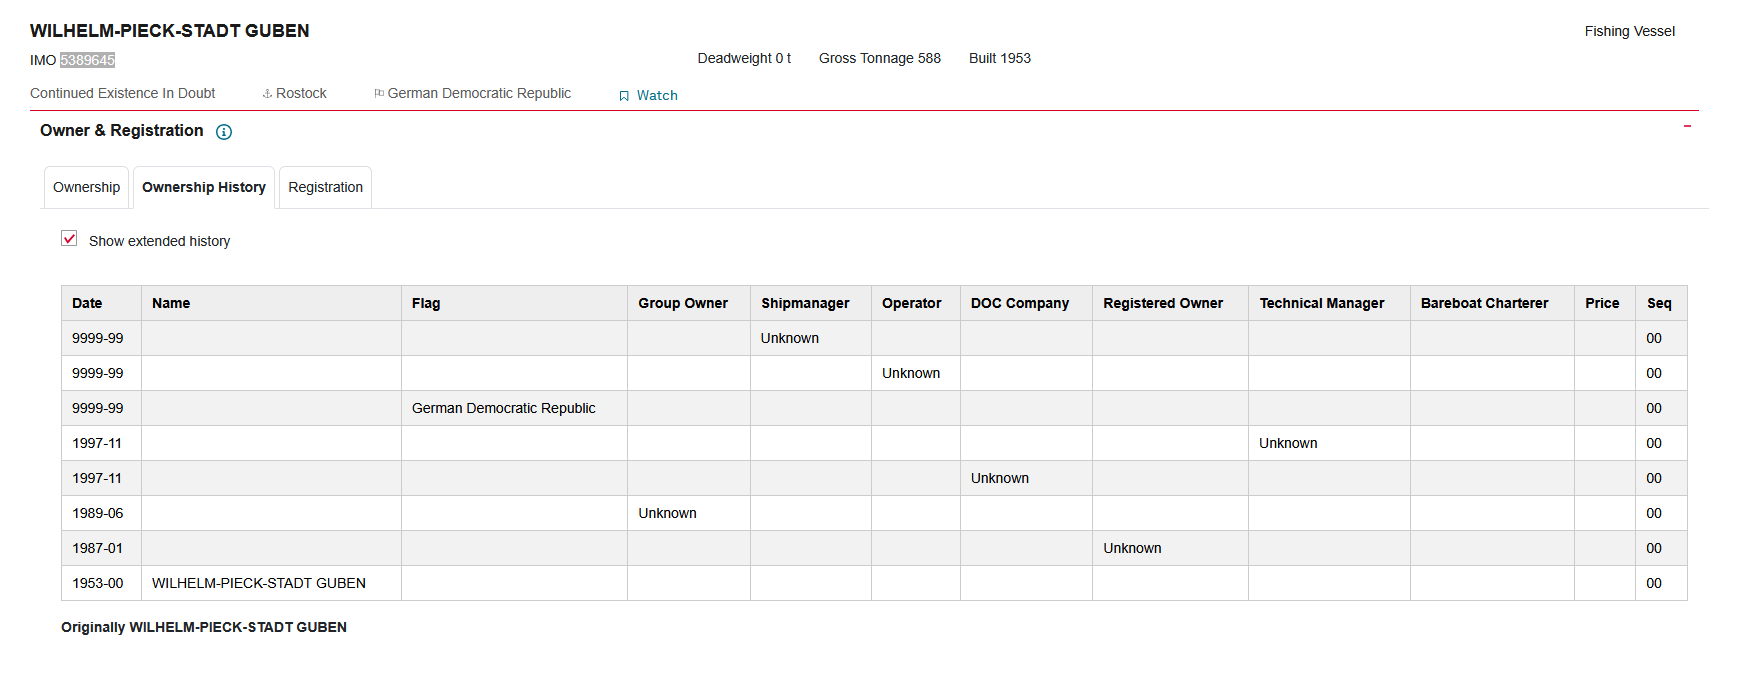This screenshot has height=685, width=1740.
Task: Click Continued Existence In Doubt status
Action: [x=122, y=93]
